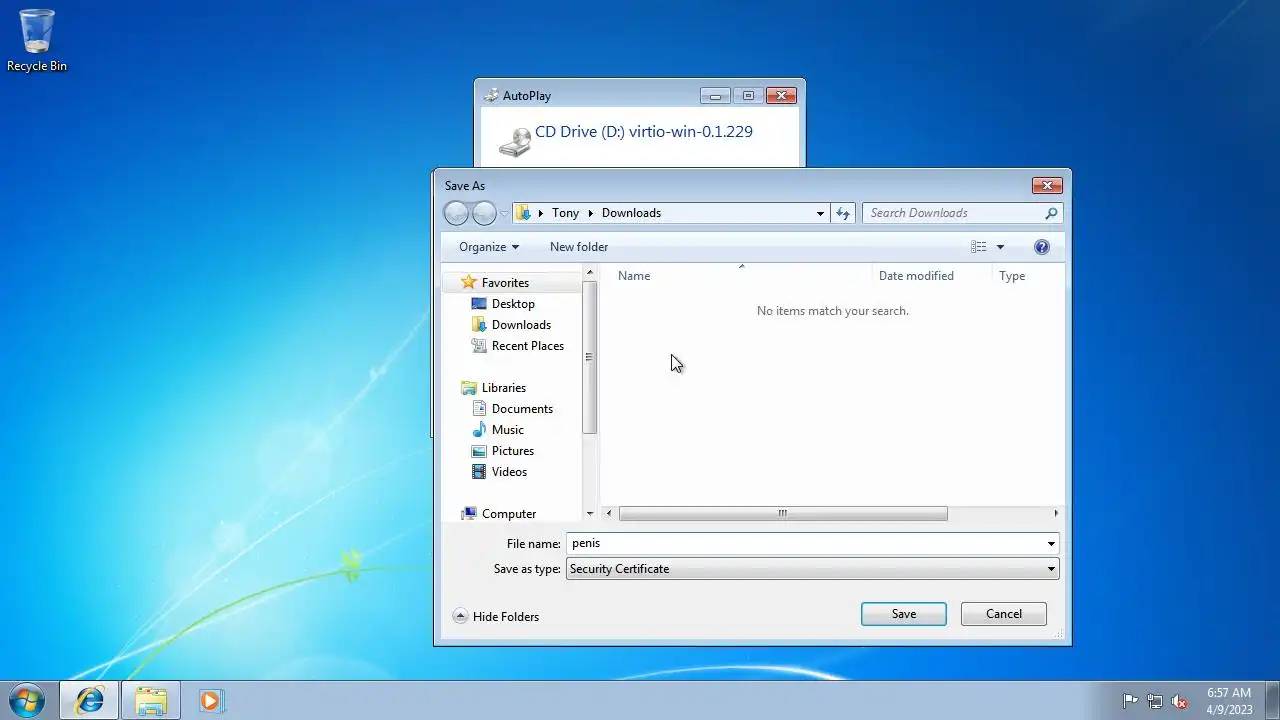The height and width of the screenshot is (720, 1280).
Task: Click the Desktop icon in navigation pane
Action: (479, 304)
